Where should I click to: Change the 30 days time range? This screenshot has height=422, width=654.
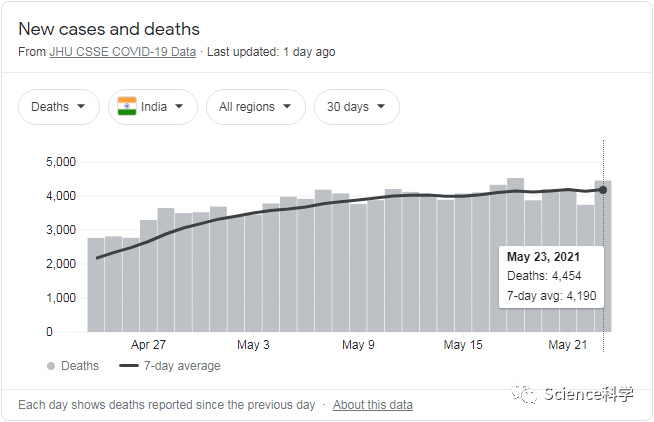point(357,107)
